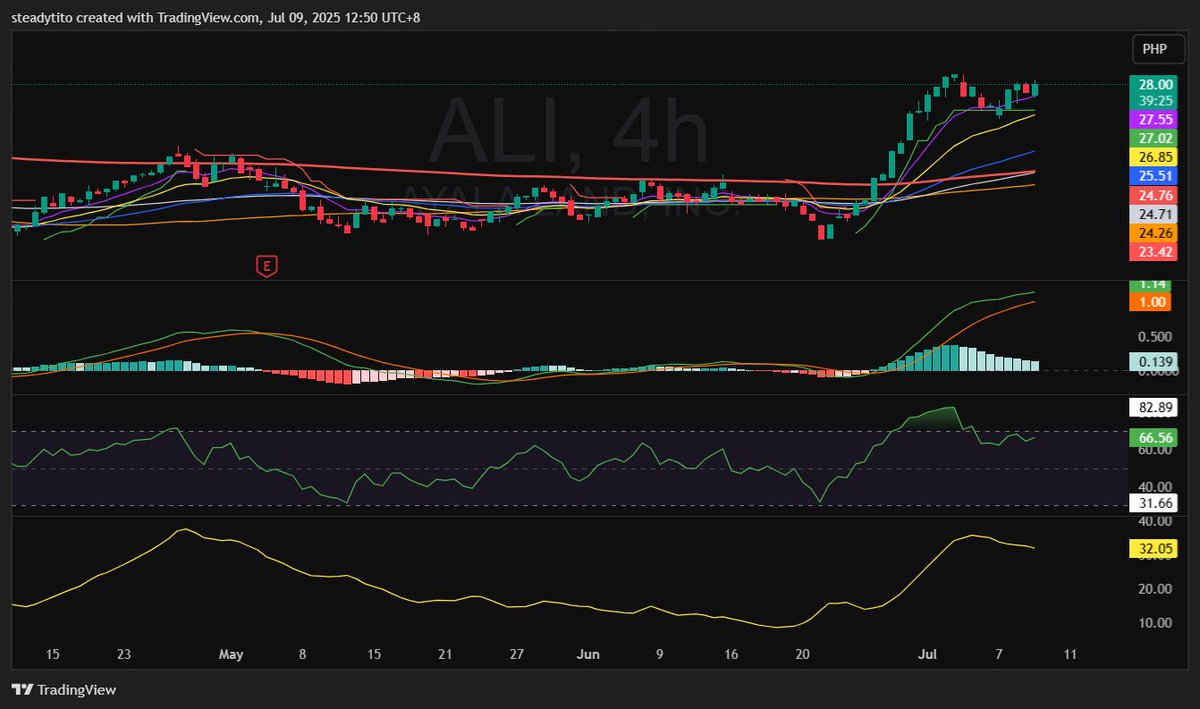Click the Jun date on time axis
Viewport: 1200px width, 709px height.
588,654
